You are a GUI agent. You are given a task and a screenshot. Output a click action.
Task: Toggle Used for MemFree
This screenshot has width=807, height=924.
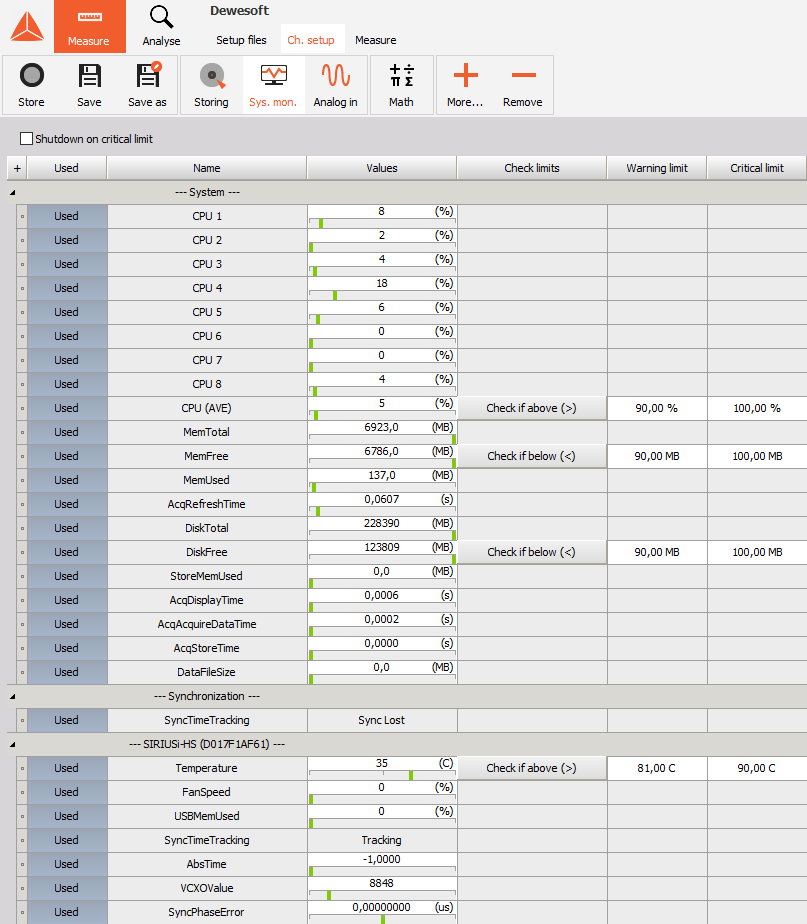(x=67, y=456)
